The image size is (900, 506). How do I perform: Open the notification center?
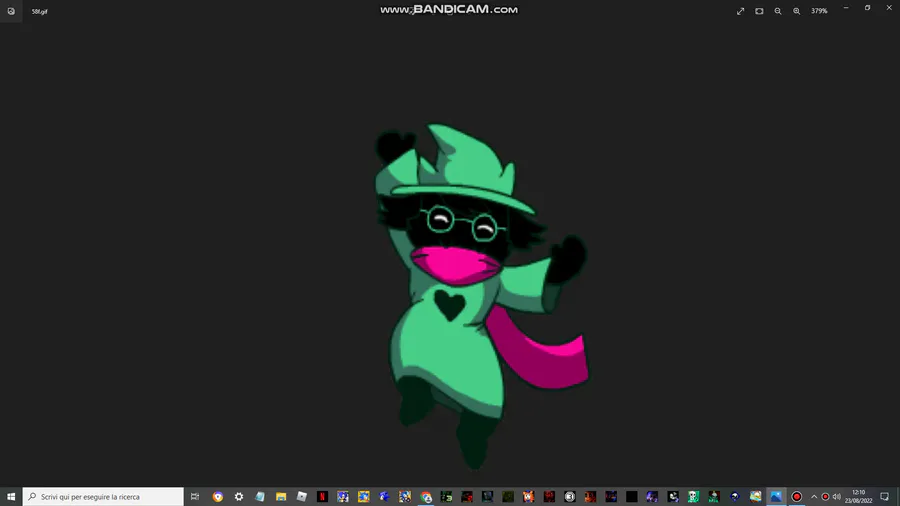click(x=885, y=497)
